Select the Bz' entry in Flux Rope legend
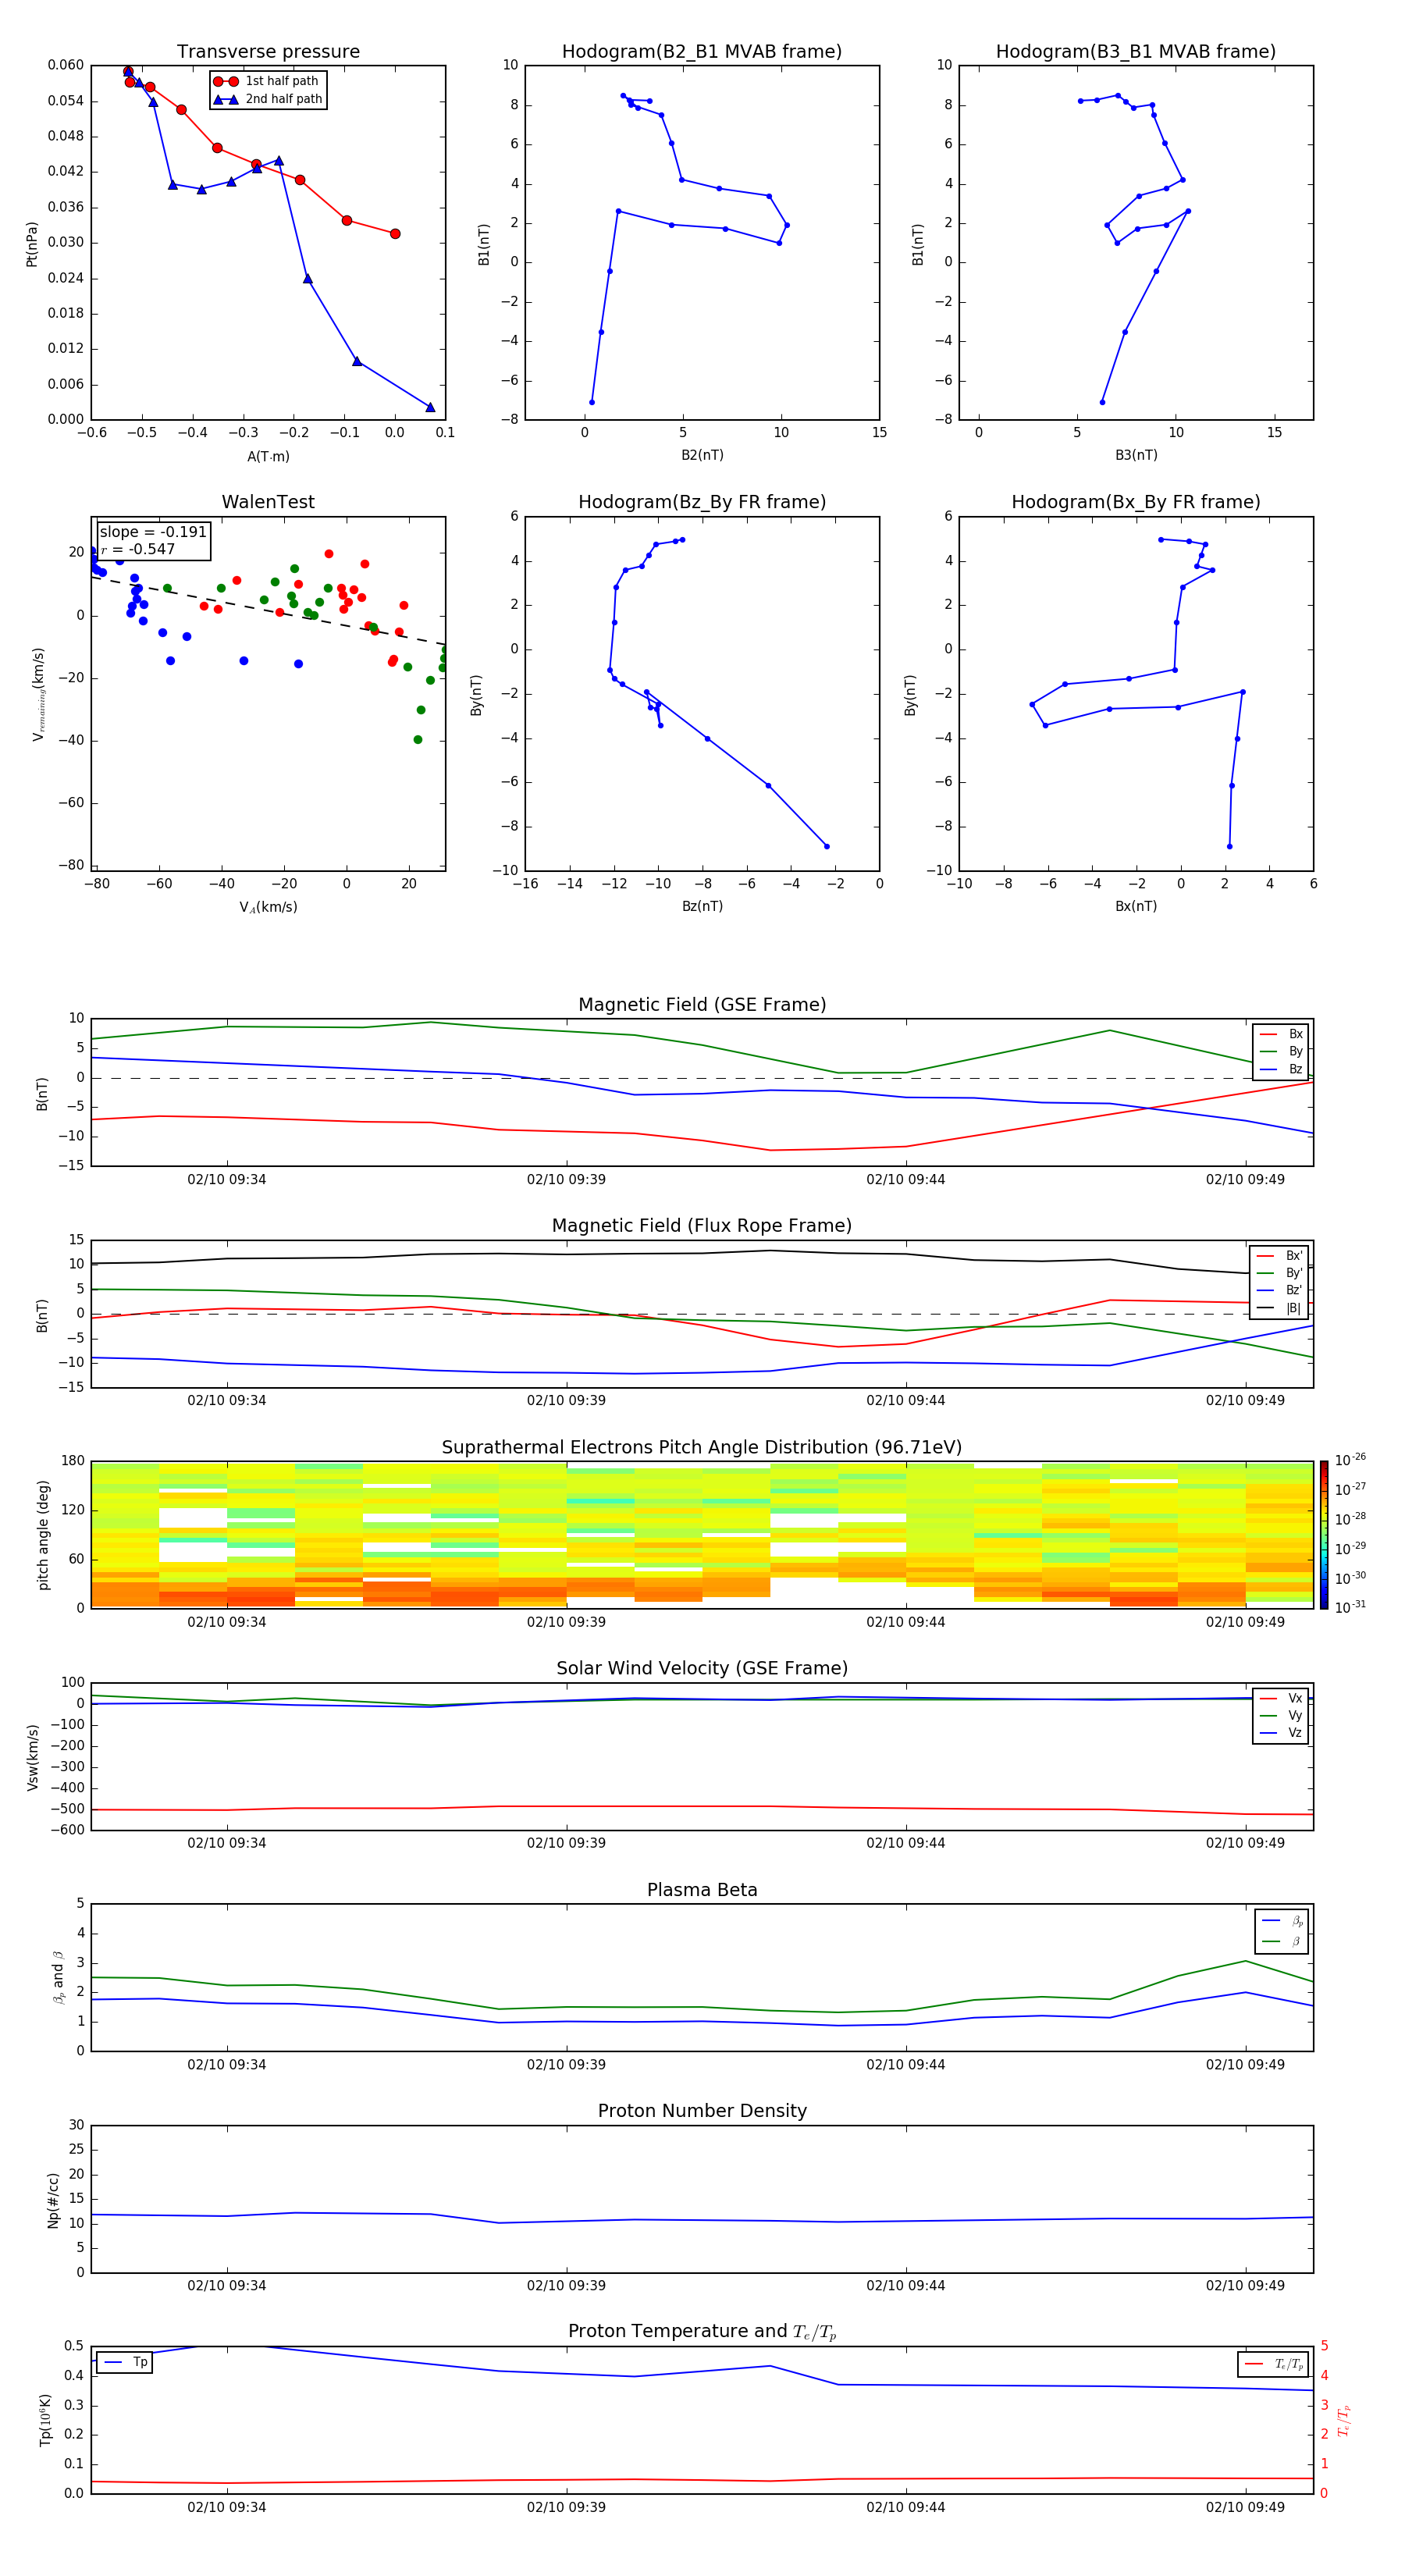 coord(1279,1290)
